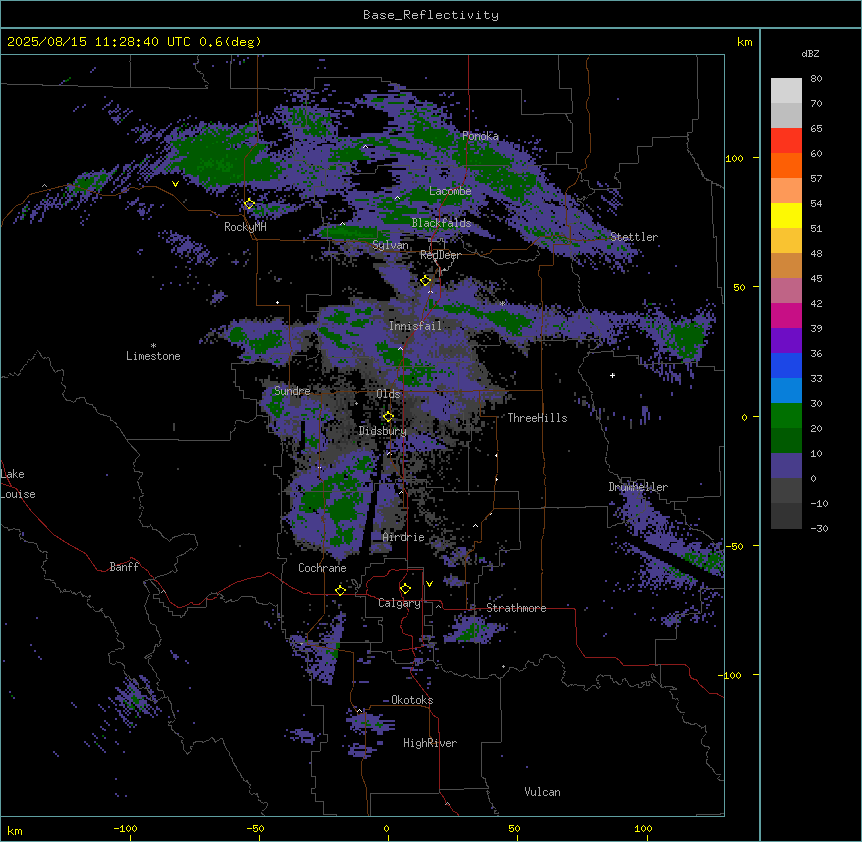Select the Olds city label

[388, 394]
